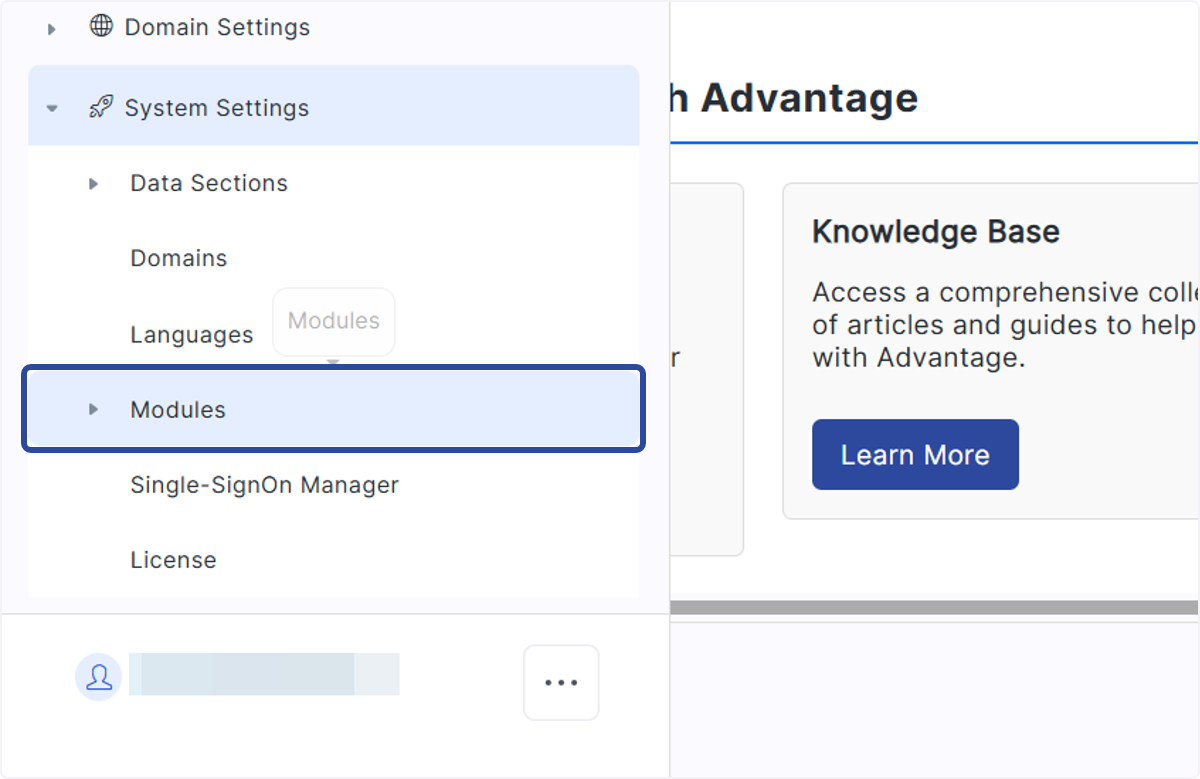Click the user profile avatar icon

click(99, 677)
